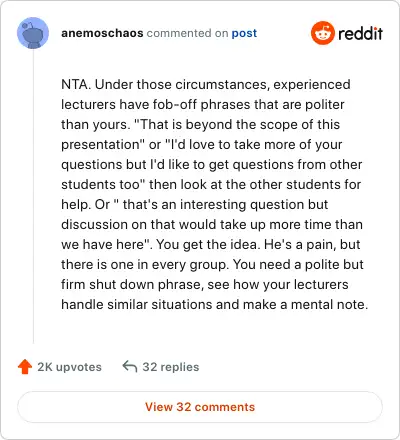The height and width of the screenshot is (440, 400).
Task: Click the "commented on" gray text
Action: click(x=187, y=33)
